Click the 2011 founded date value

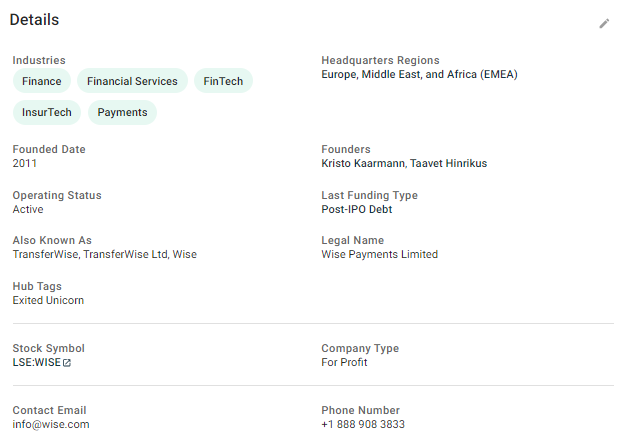click(25, 163)
